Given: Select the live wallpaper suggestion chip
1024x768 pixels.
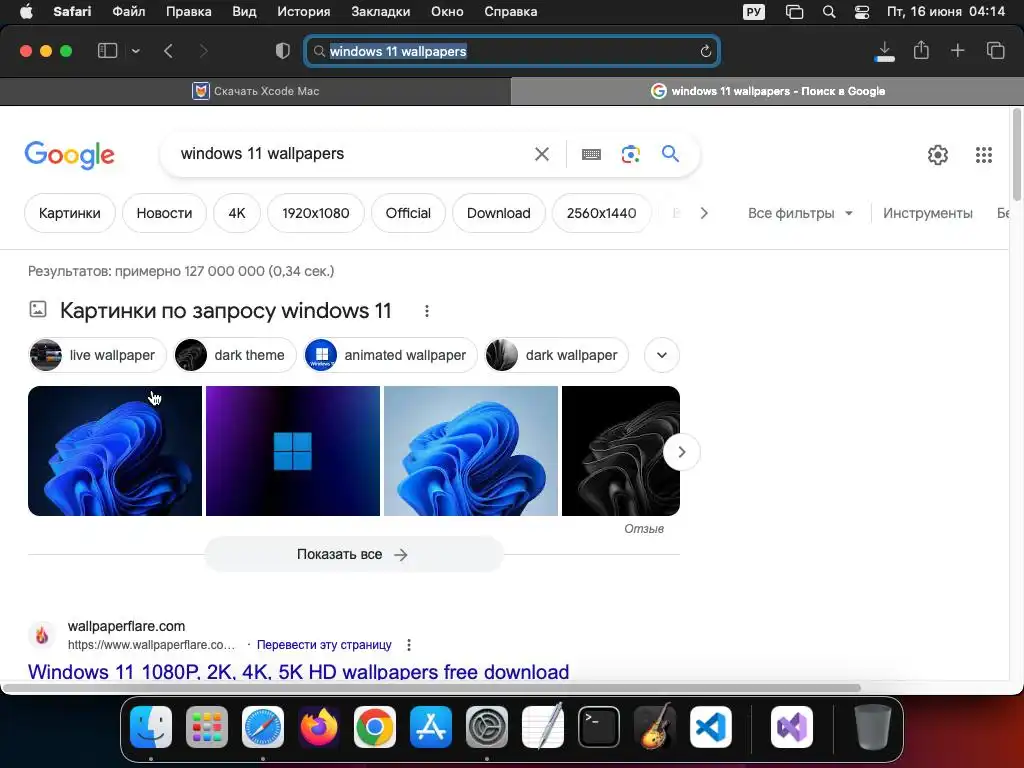Looking at the screenshot, I should coord(97,355).
